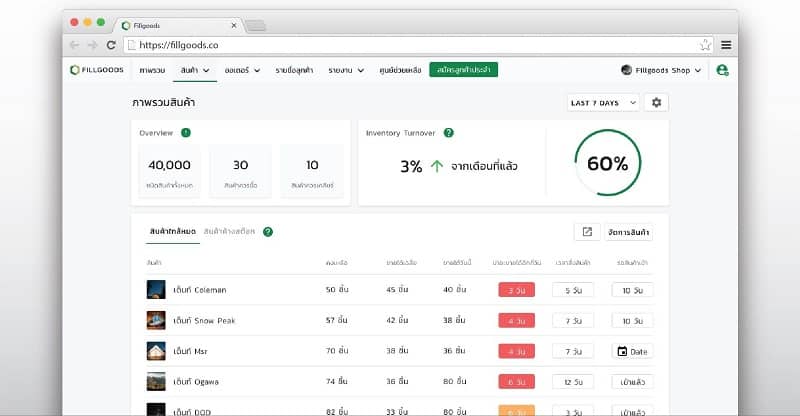Click the 30 overview card
Viewport: 800px width, 416px height.
(x=240, y=172)
